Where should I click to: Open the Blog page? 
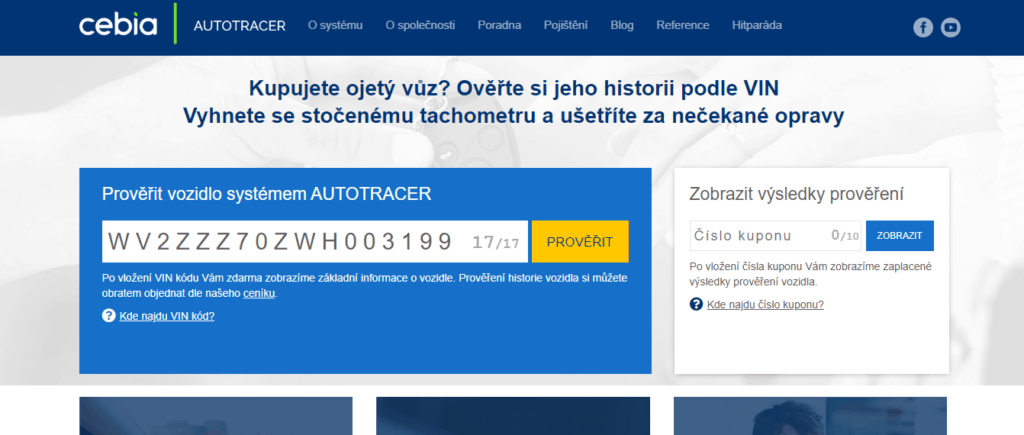[x=622, y=25]
